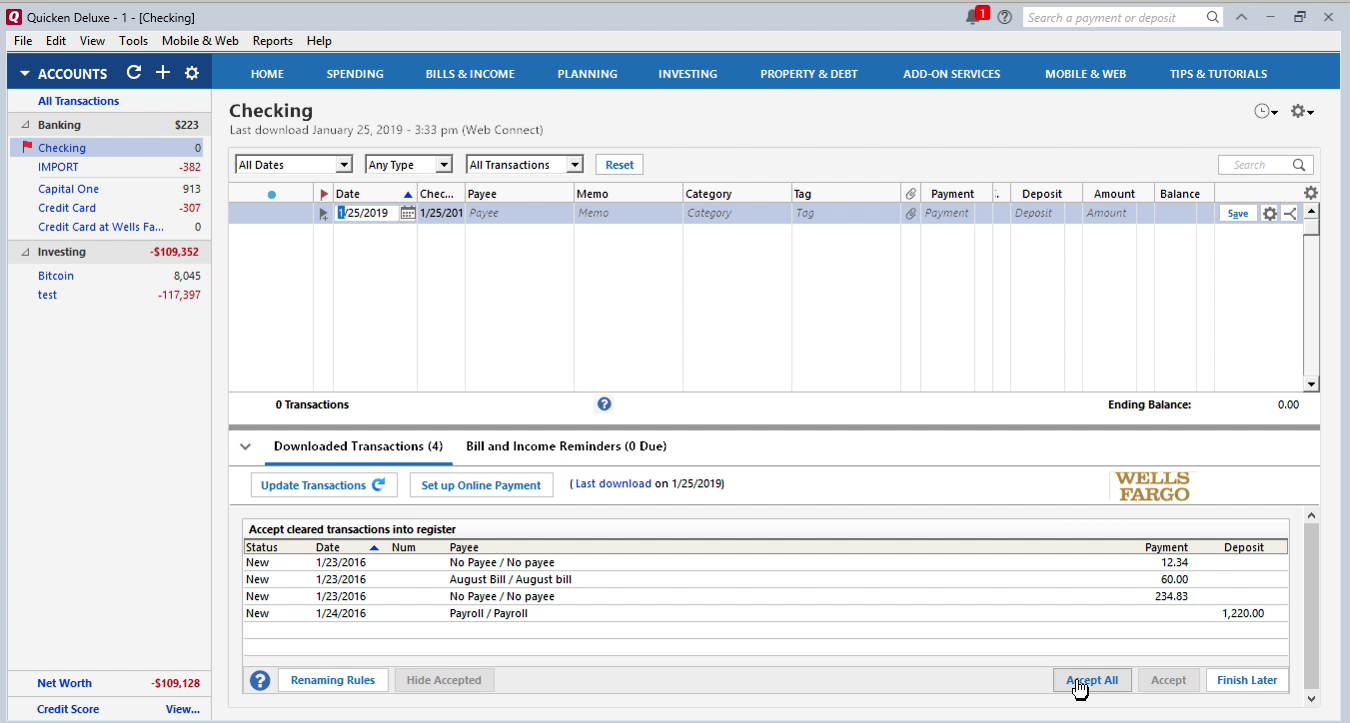1350x723 pixels.
Task: Open the help question mark in title bar
Action: pos(1005,17)
